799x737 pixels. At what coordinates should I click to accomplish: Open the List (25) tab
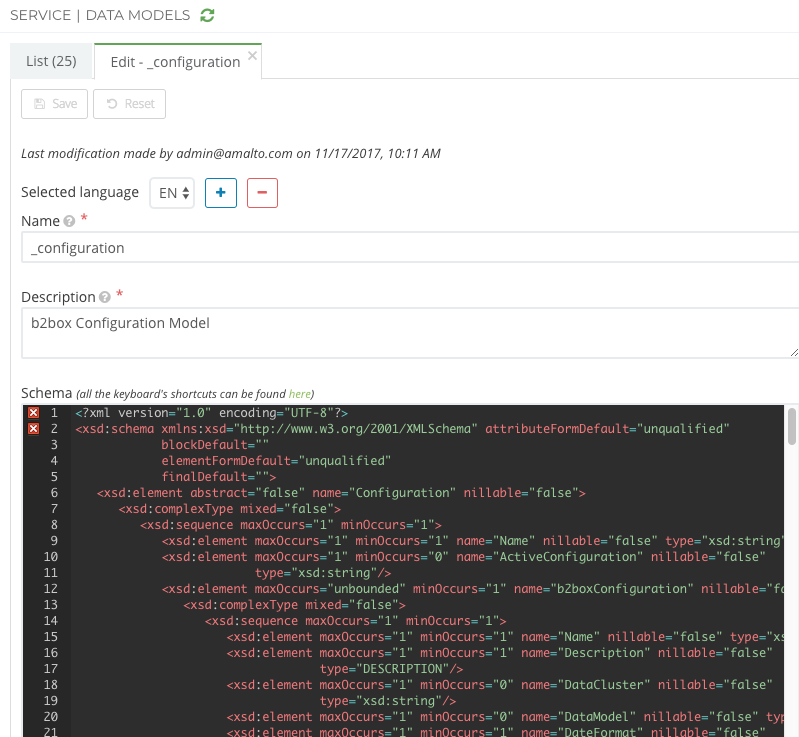[51, 61]
